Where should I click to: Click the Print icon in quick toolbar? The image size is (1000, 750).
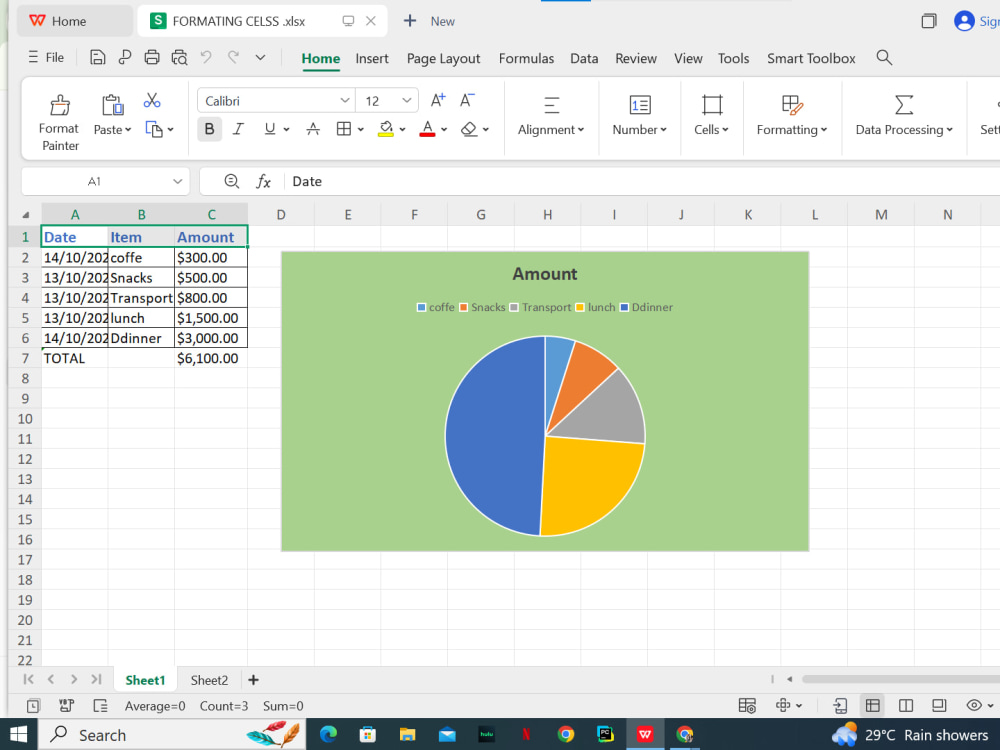(x=152, y=57)
